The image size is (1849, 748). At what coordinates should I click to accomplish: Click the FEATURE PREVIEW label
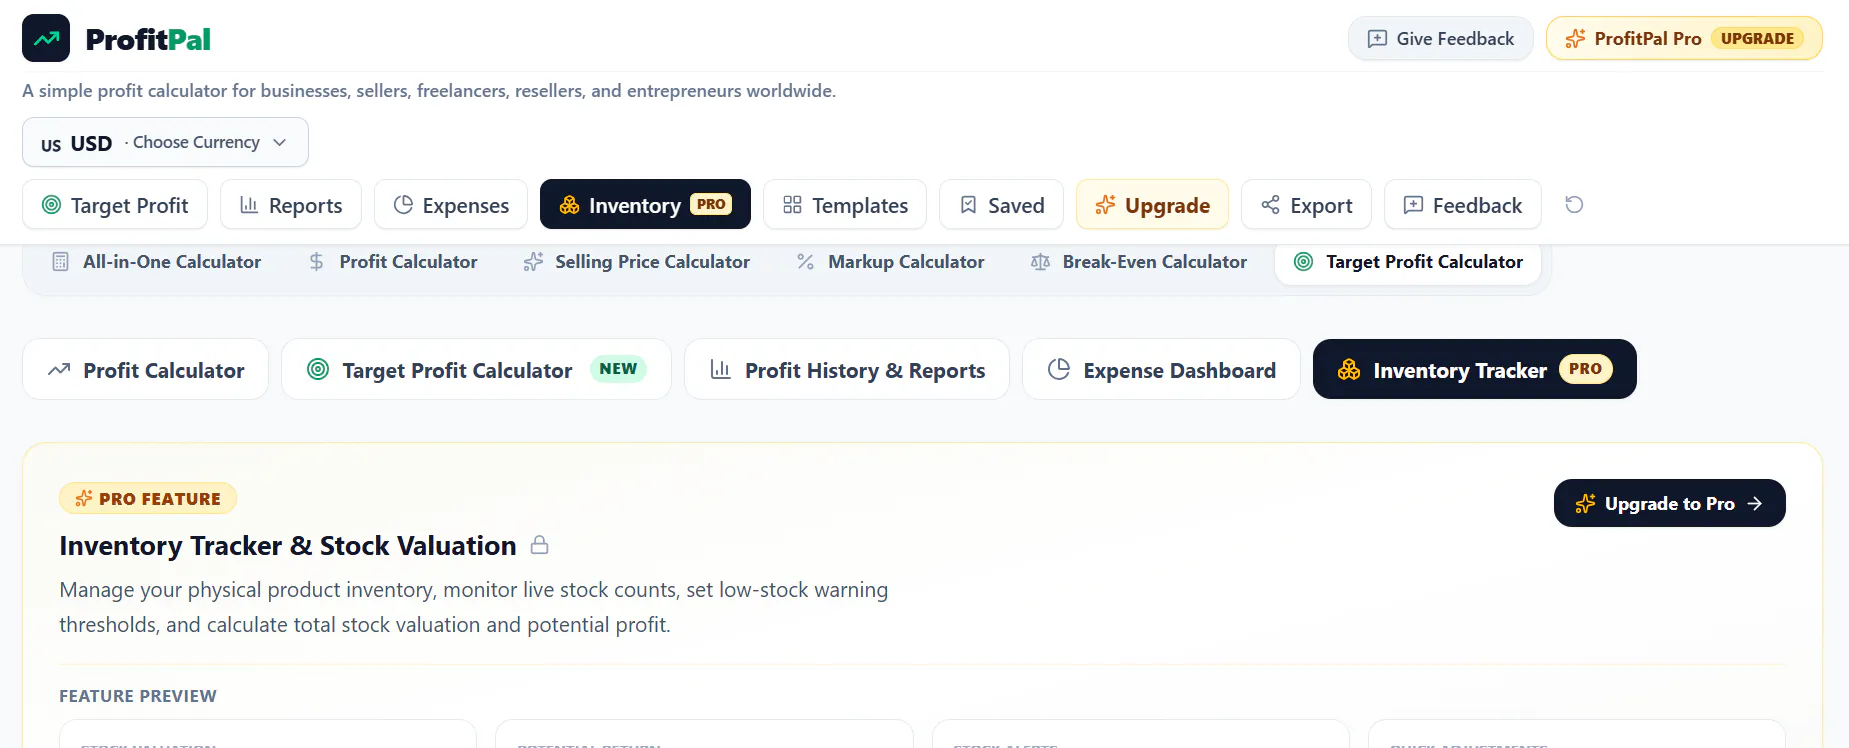tap(138, 696)
